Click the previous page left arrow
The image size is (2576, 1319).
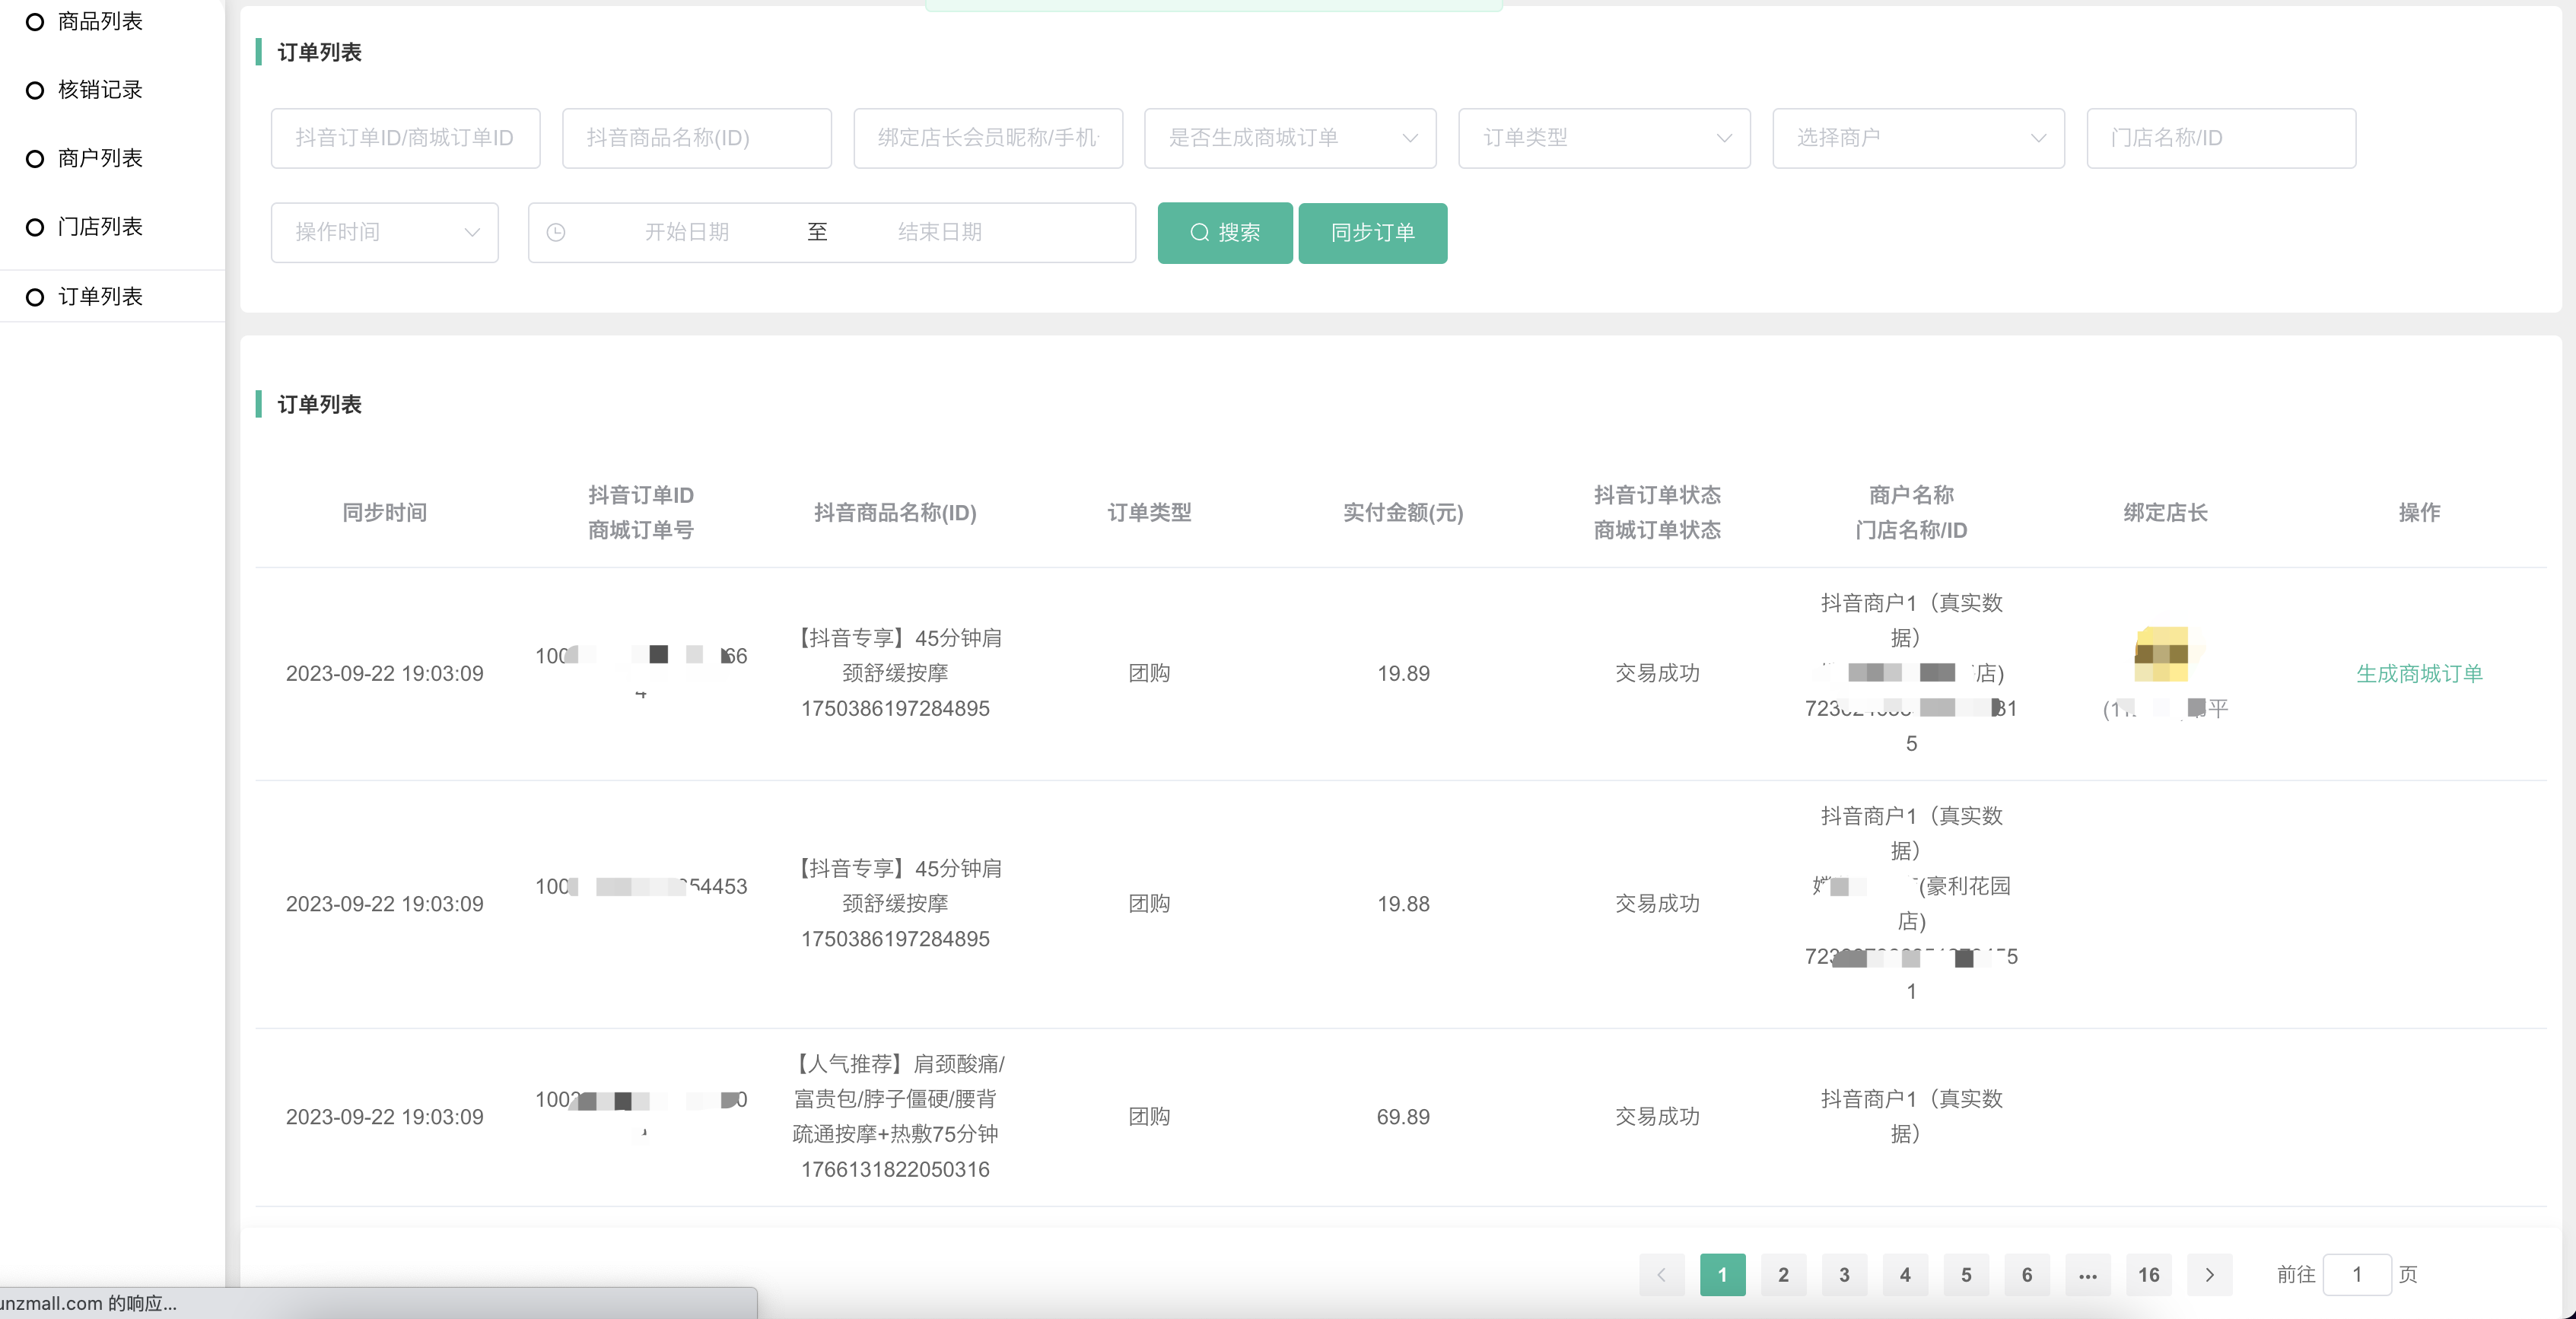click(x=1661, y=1275)
